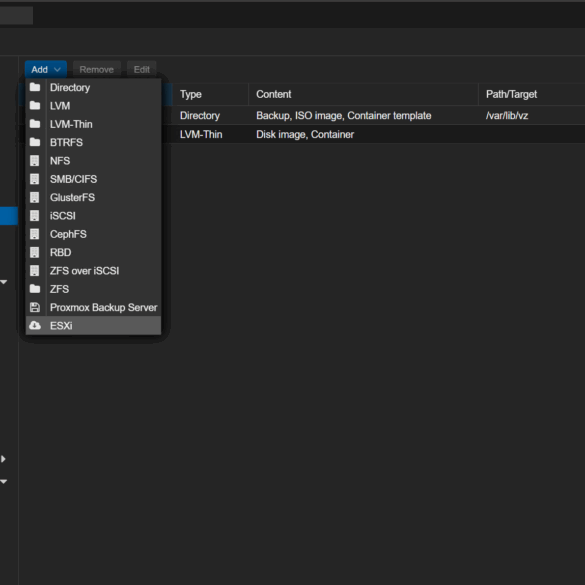Select CephFS menu entry
Screen dimensions: 585x585
pyautogui.click(x=93, y=234)
